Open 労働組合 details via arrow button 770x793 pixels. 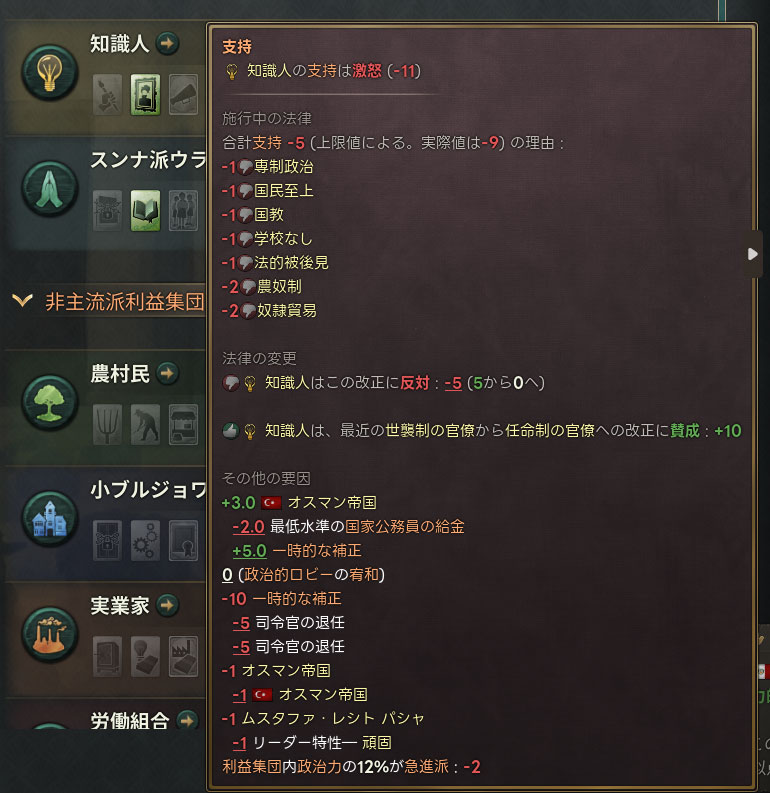pos(188,720)
